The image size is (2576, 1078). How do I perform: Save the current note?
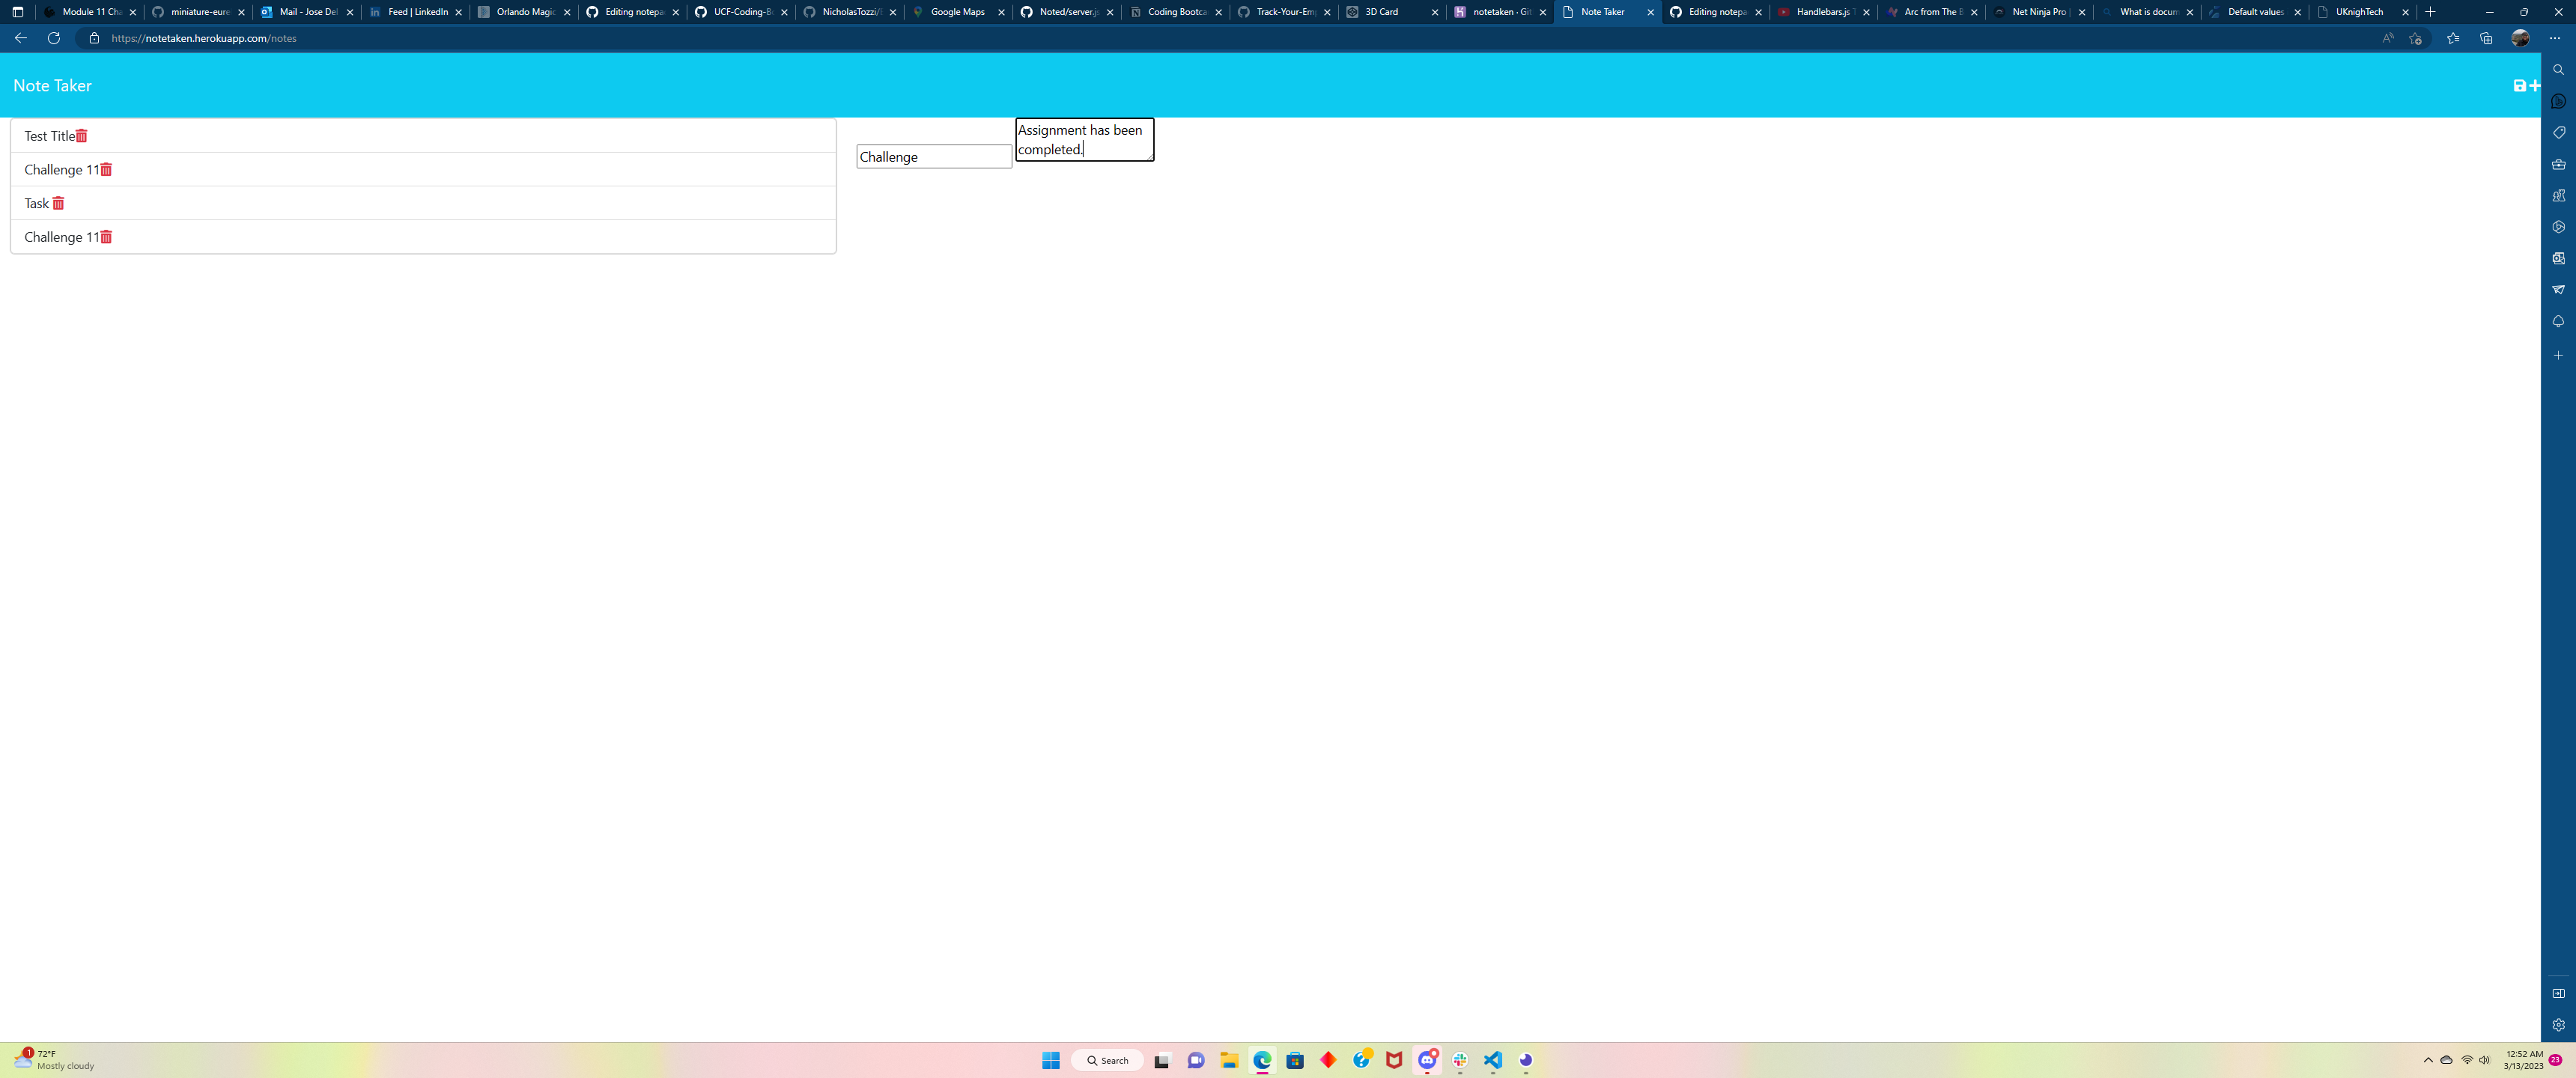2518,86
